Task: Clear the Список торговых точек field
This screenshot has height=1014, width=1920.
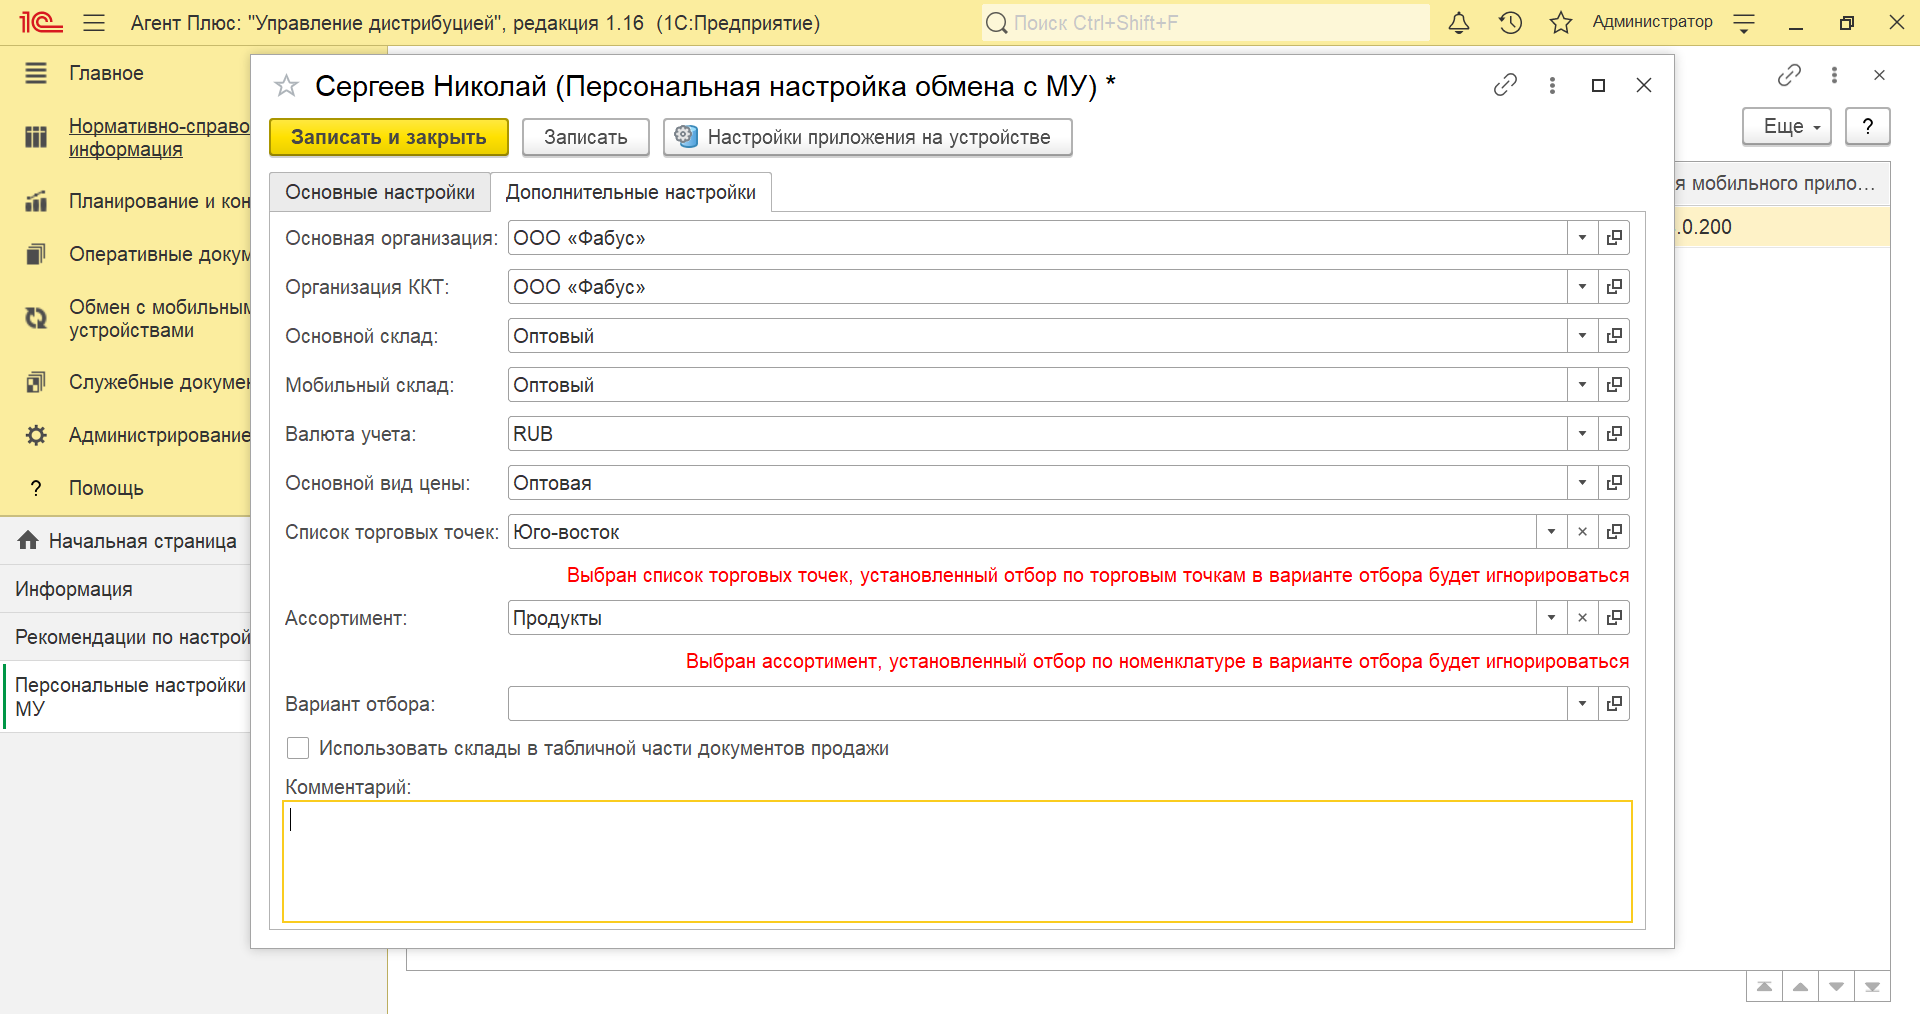Action: point(1582,532)
